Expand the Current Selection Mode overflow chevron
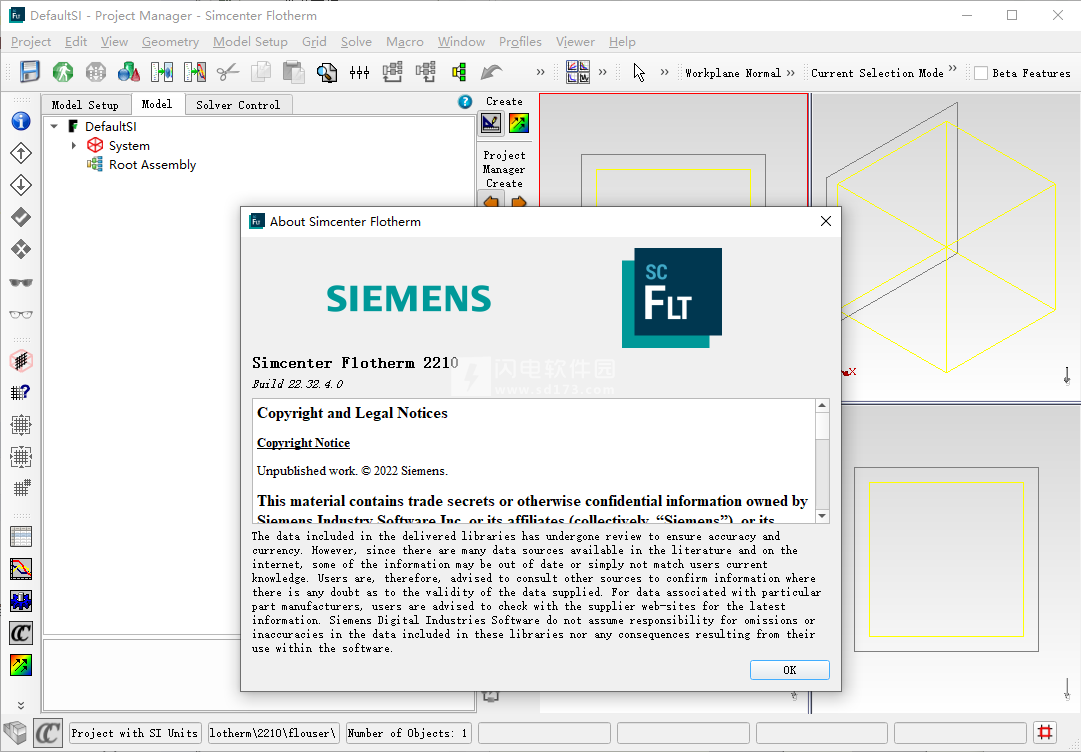The width and height of the screenshot is (1081, 752). [952, 68]
